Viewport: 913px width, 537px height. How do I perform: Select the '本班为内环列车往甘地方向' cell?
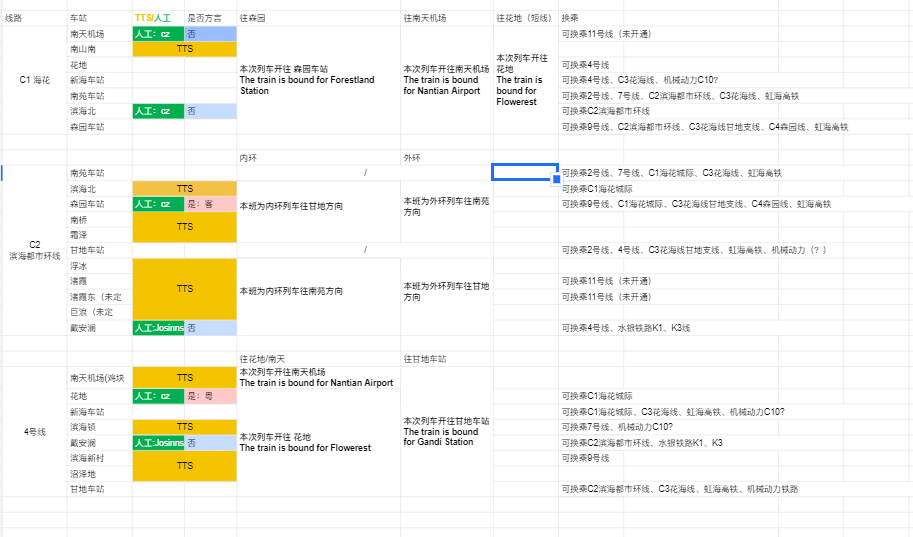tap(318, 205)
